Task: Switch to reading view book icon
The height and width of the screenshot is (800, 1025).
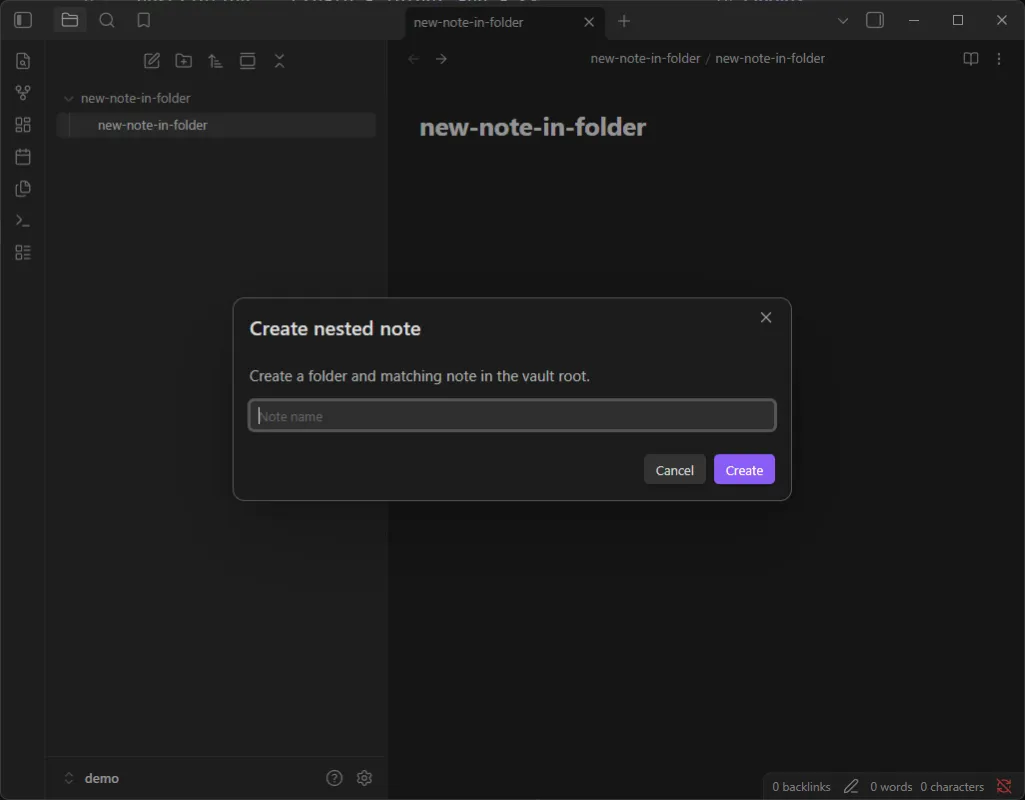Action: pos(971,59)
